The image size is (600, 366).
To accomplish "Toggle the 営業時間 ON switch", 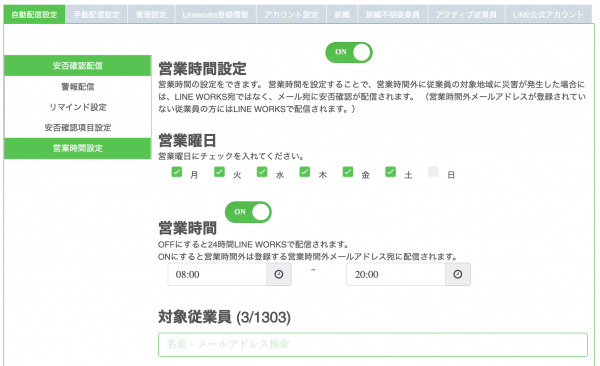I will [248, 212].
